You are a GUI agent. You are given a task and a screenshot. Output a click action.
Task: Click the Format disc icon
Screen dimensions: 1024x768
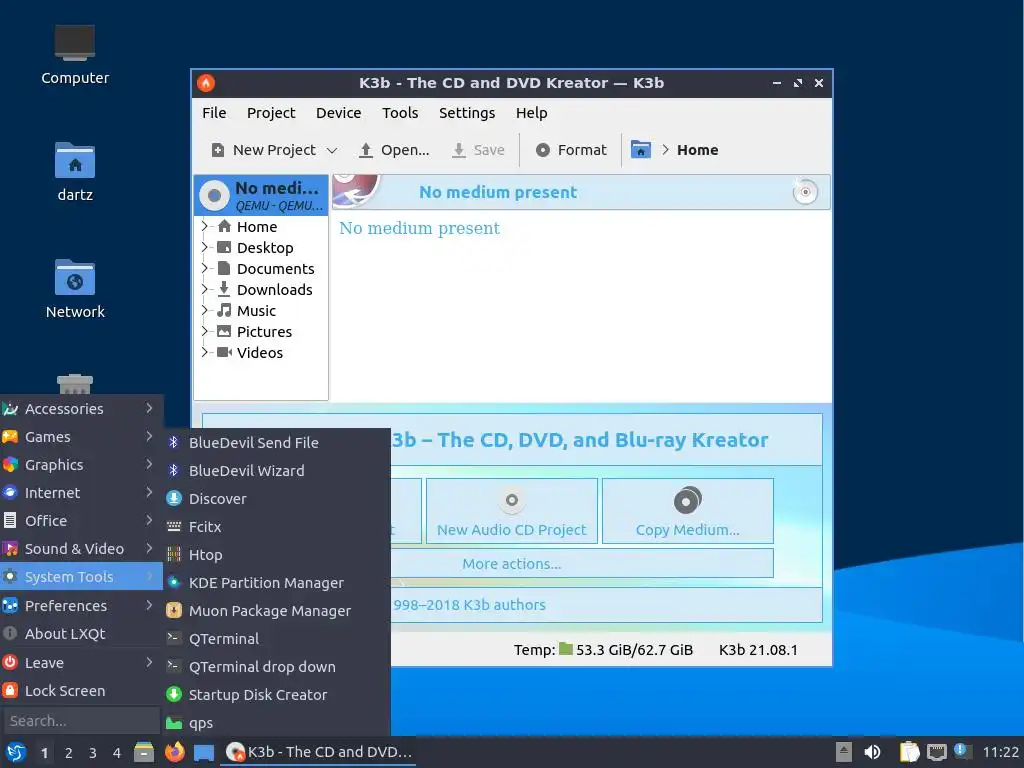[x=543, y=150]
